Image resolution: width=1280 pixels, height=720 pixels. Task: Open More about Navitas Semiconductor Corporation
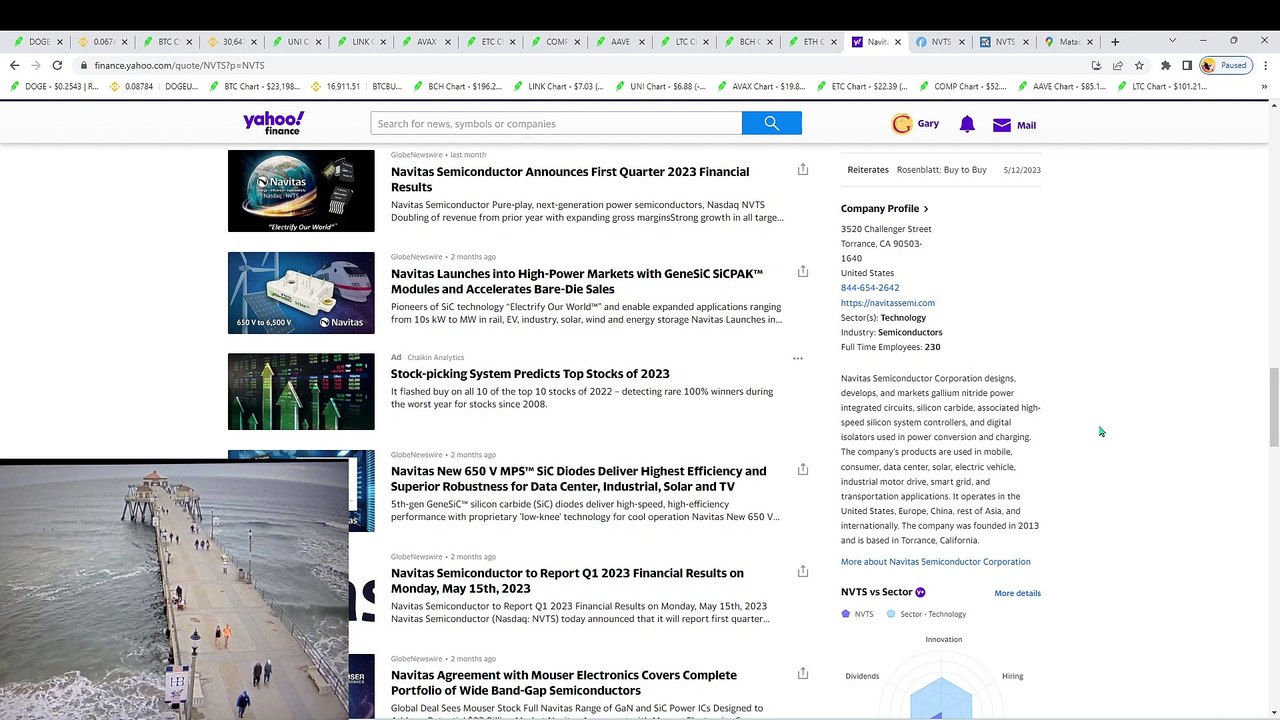(935, 562)
